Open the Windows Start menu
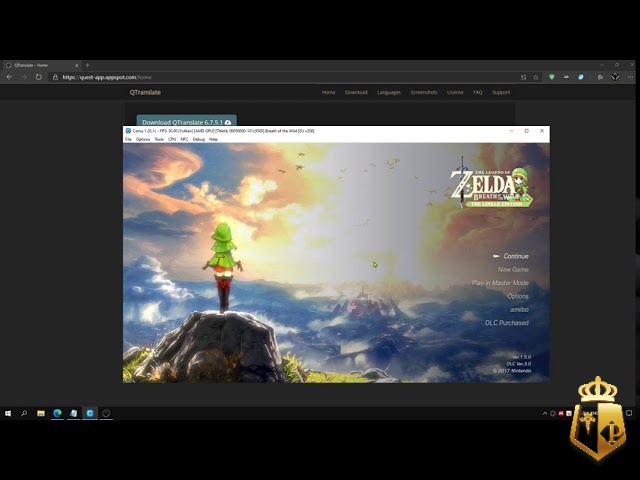This screenshot has width=640, height=480. click(x=8, y=413)
